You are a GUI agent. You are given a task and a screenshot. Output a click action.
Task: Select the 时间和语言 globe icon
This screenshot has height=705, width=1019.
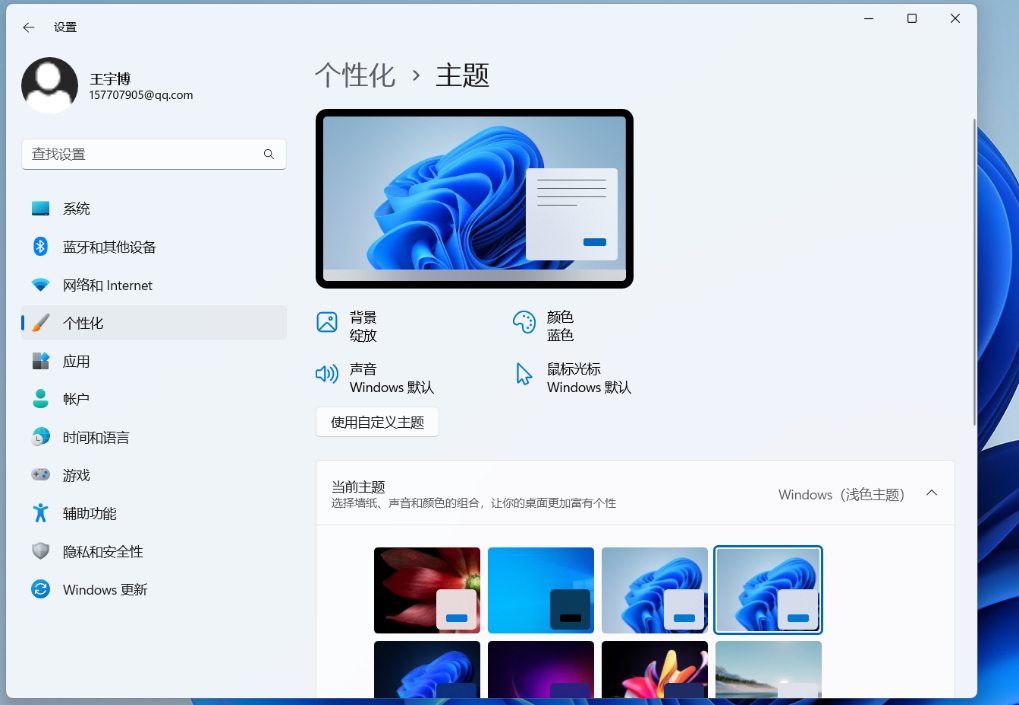coord(40,437)
